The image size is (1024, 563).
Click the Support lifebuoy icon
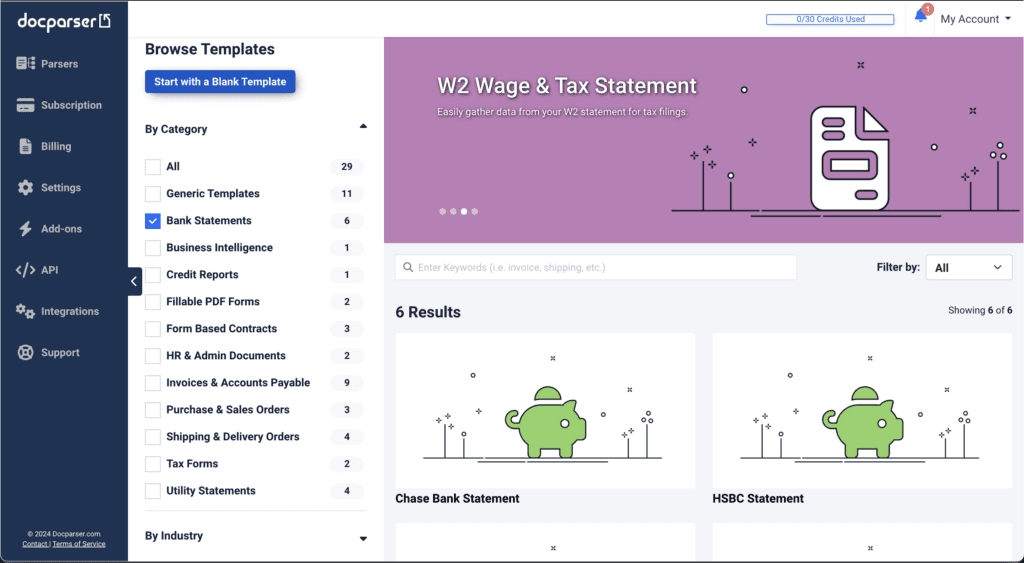[x=26, y=353]
